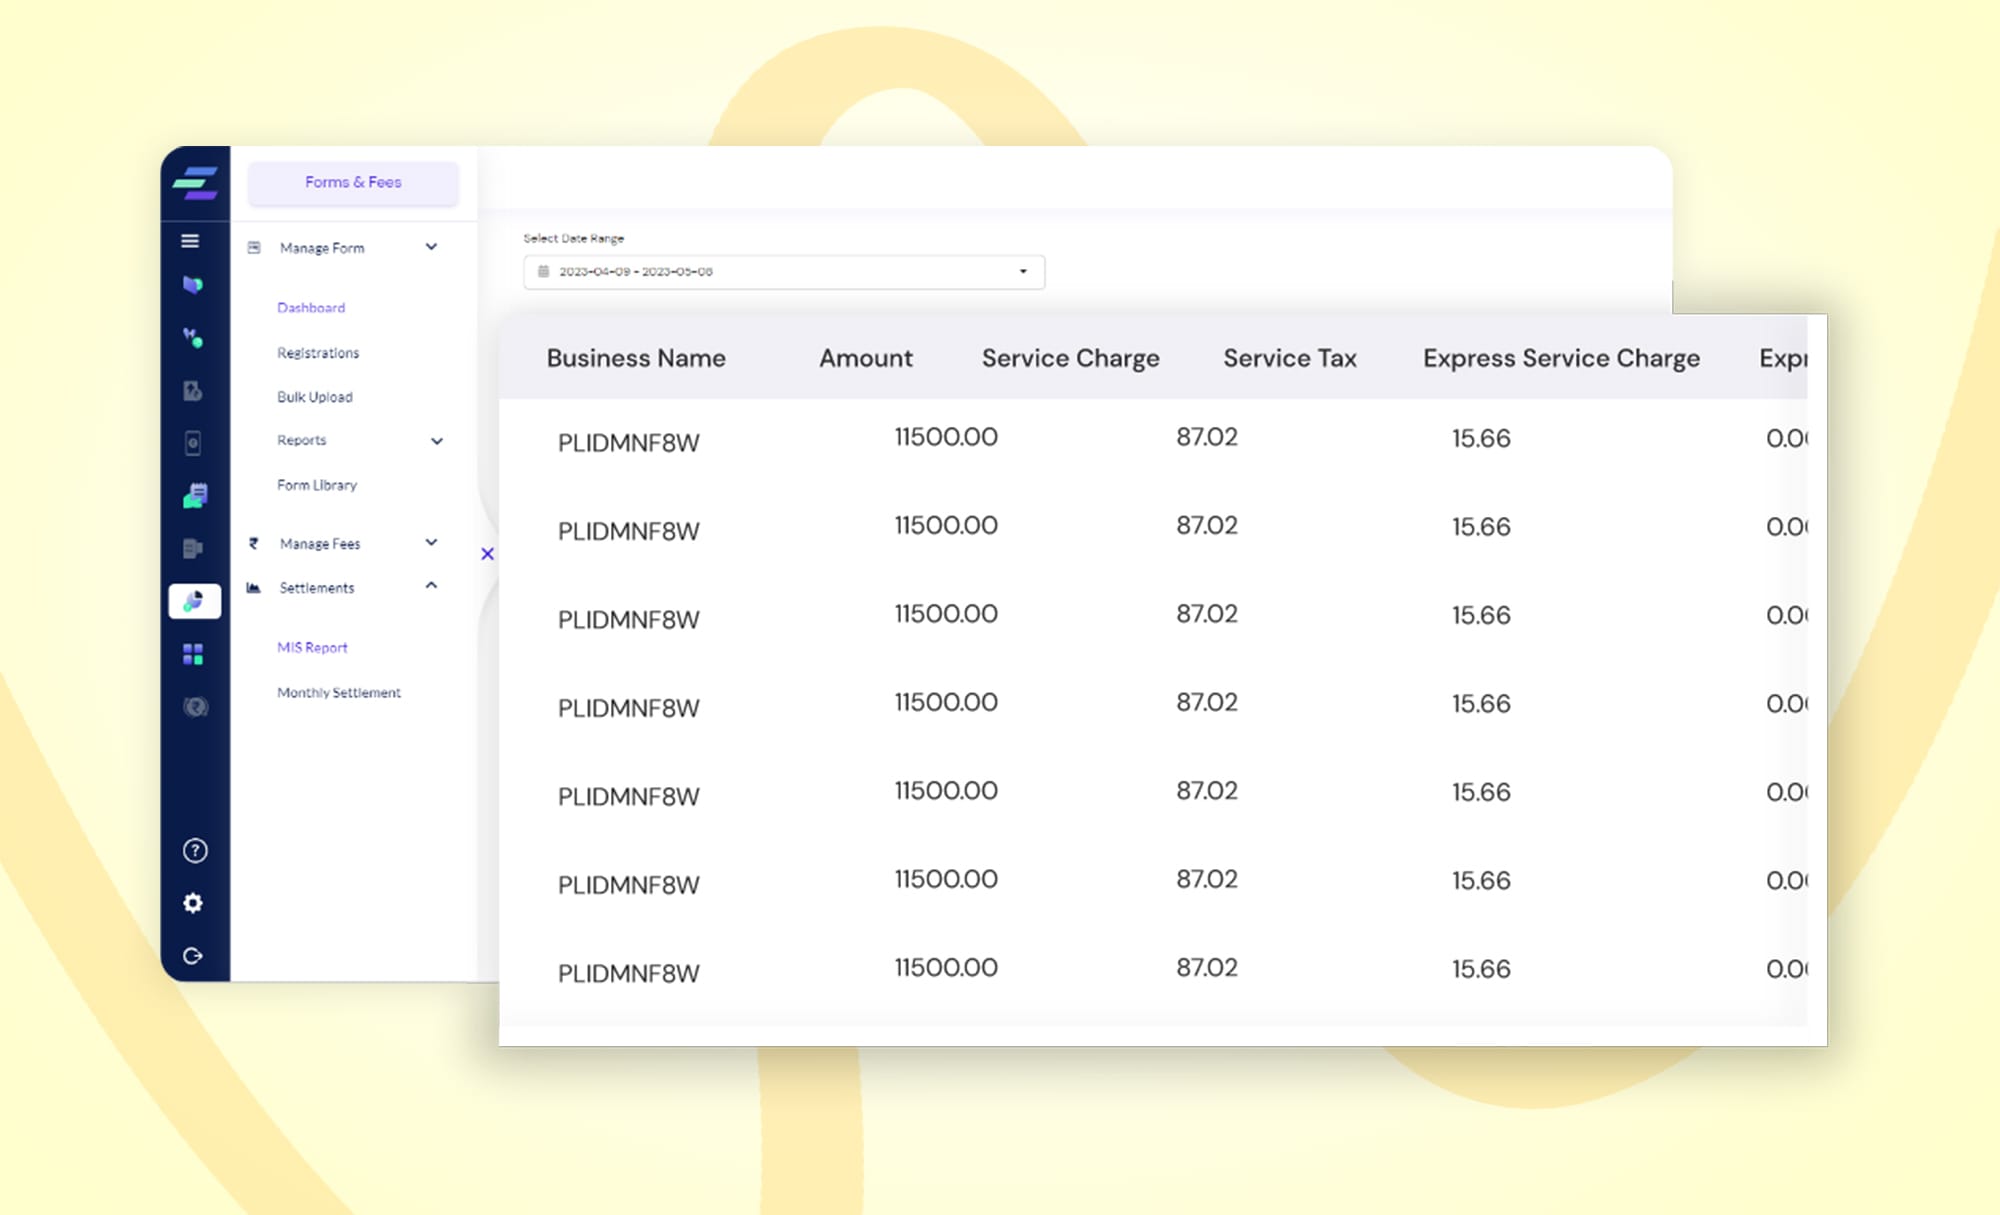Expand the Manage Fees chevron

431,542
